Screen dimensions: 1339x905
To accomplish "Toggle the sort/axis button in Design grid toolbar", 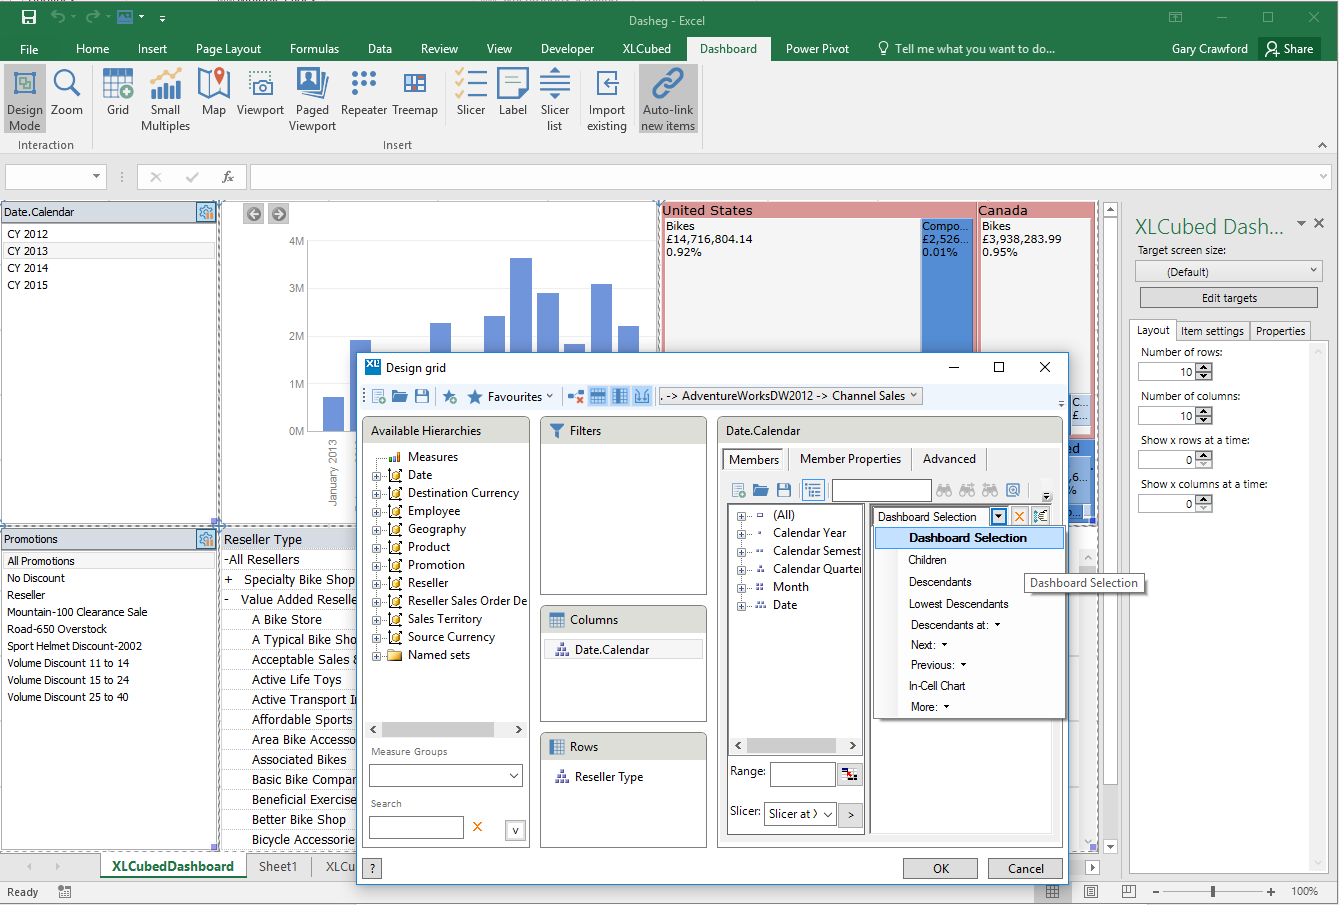I will 642,397.
